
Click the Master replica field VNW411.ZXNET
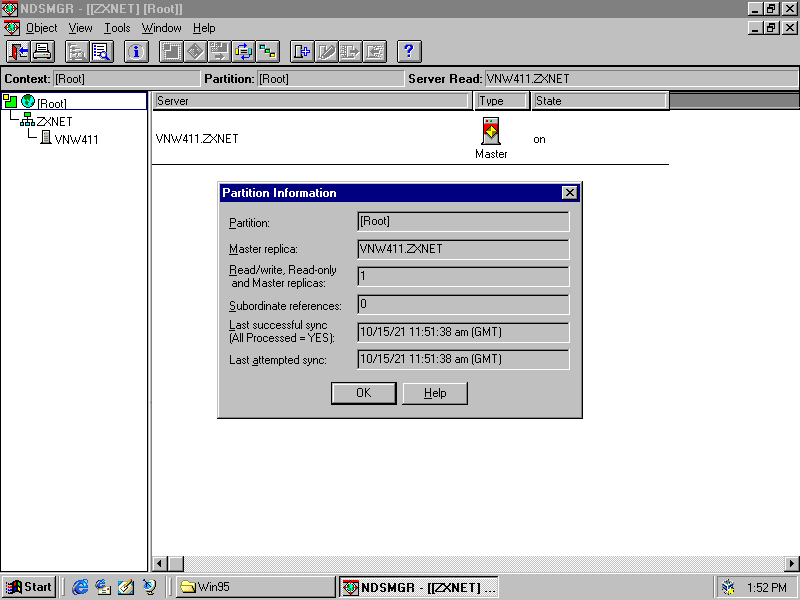[x=463, y=249]
